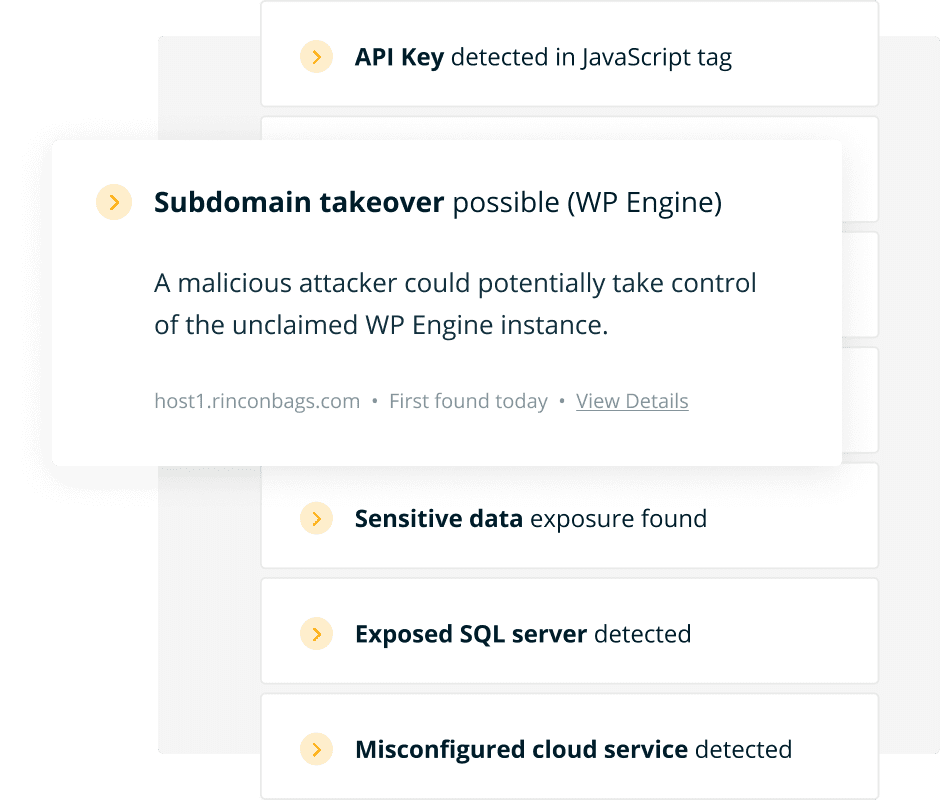Select the 'Exposed SQL server detected' title
The width and height of the screenshot is (940, 800).
tap(522, 634)
